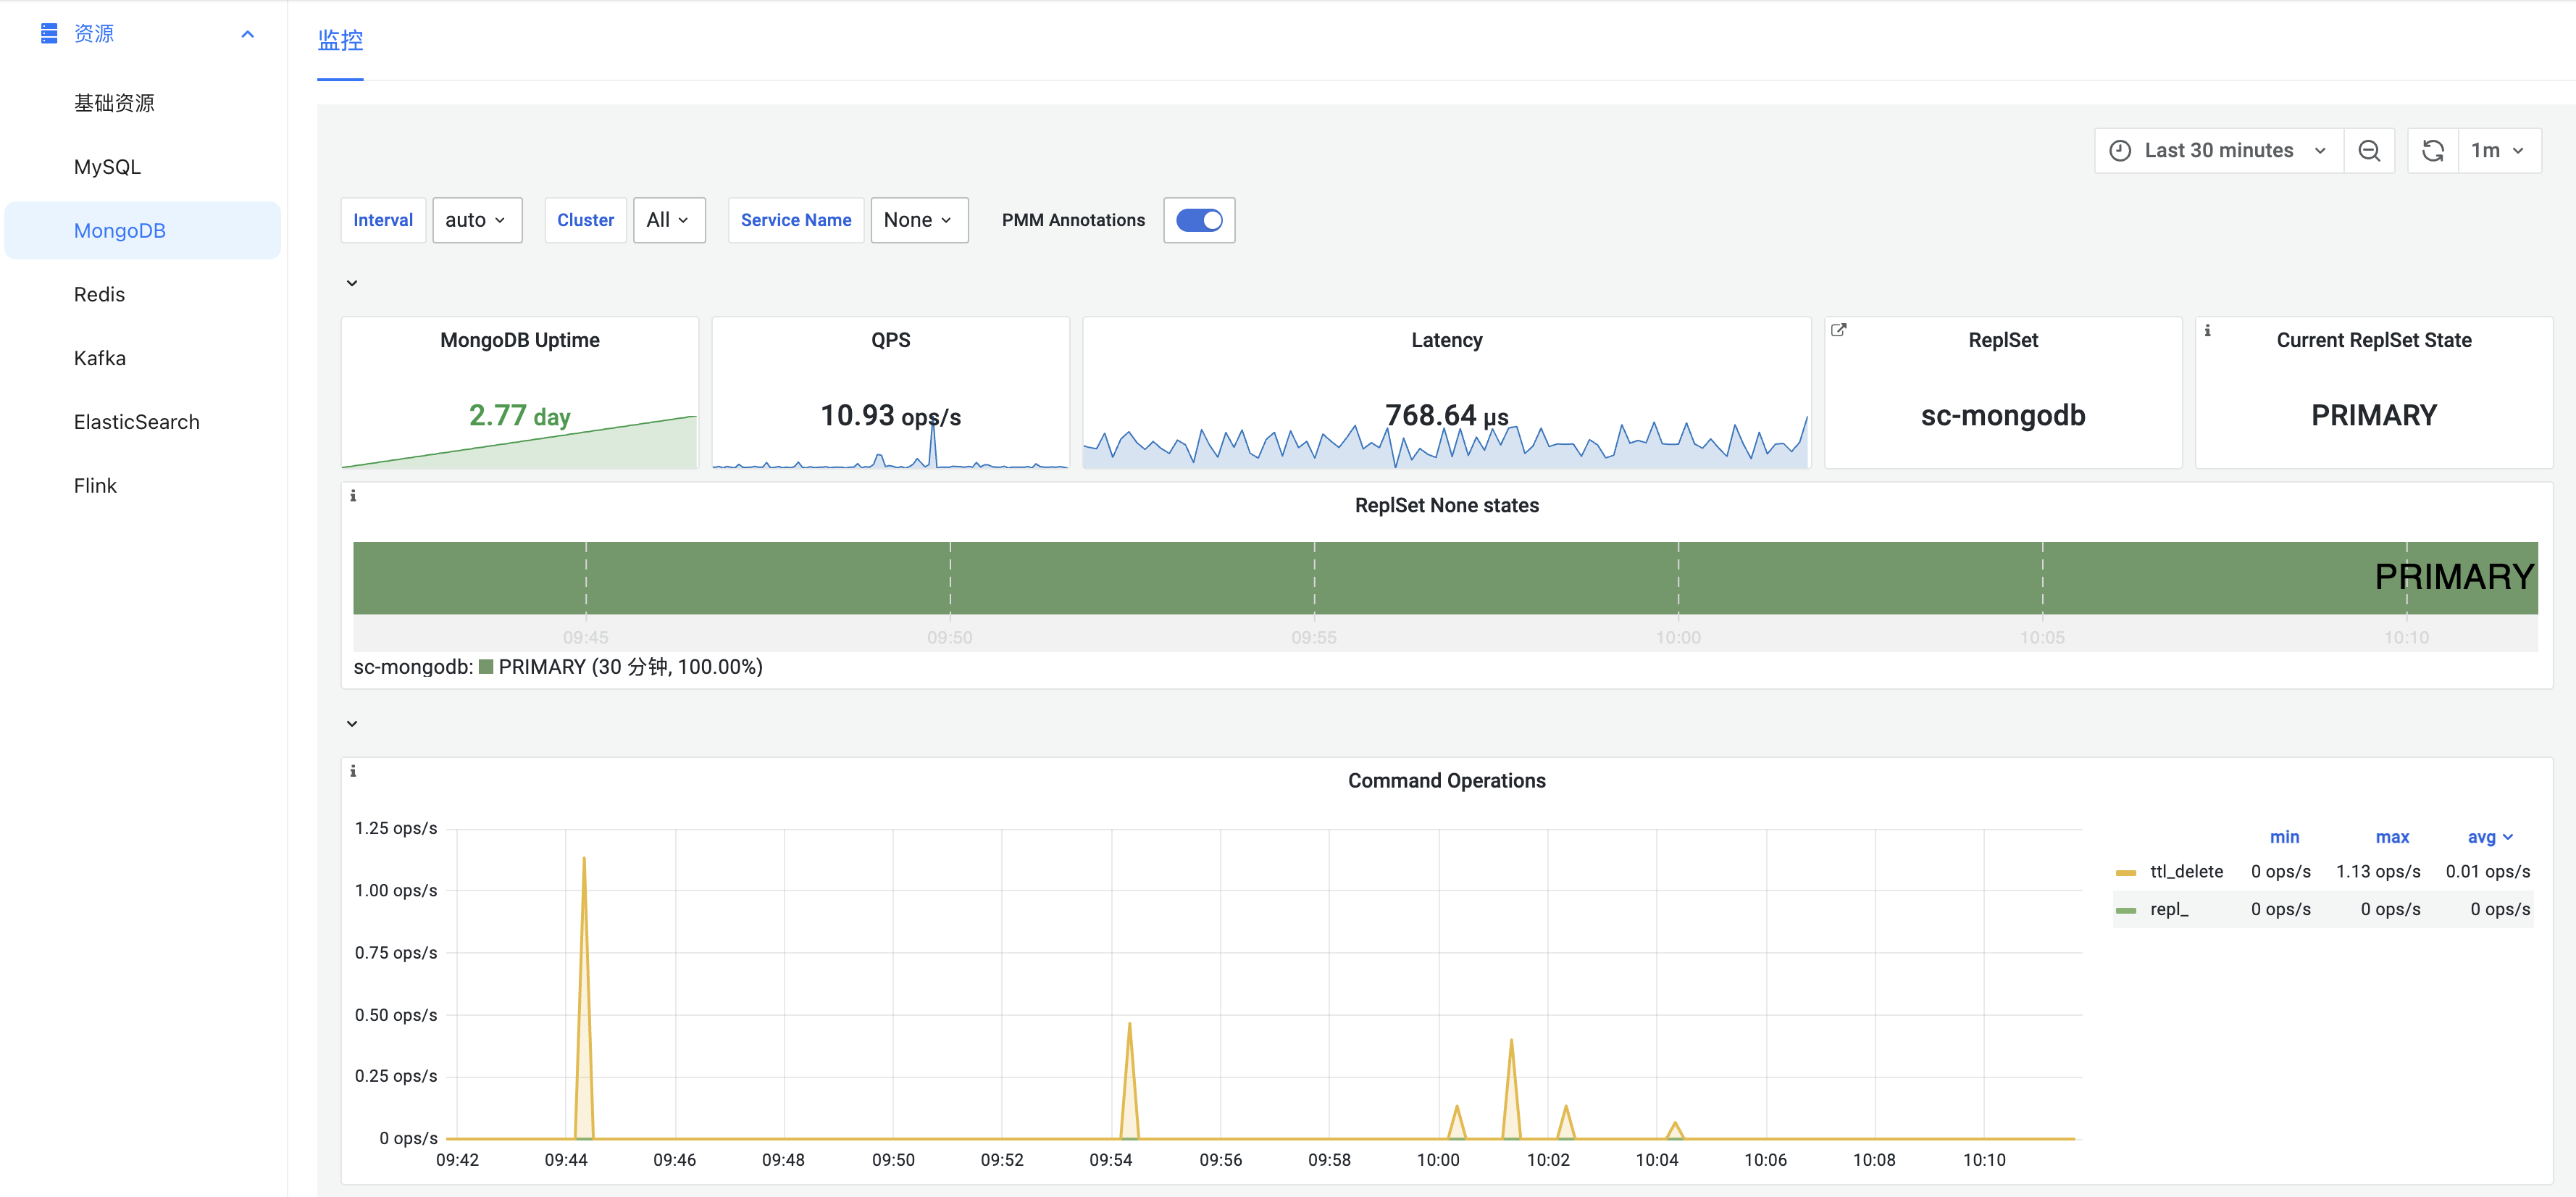Click the ReplSet panel title
This screenshot has height=1197, width=2576.
click(2003, 340)
